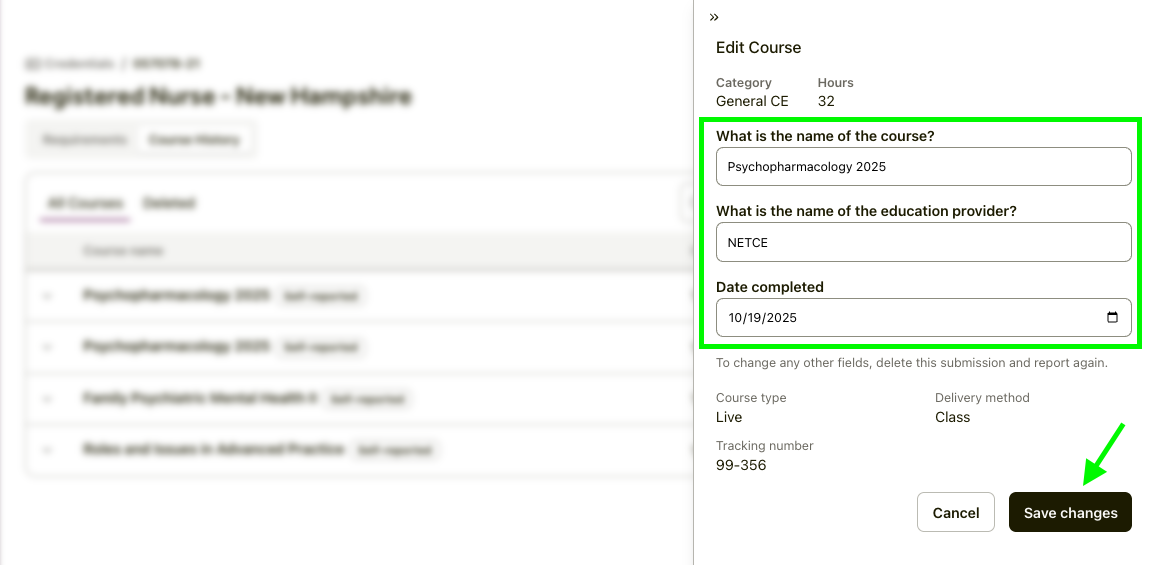Image resolution: width=1149 pixels, height=565 pixels.
Task: Select the Course History tab
Action: pos(194,140)
